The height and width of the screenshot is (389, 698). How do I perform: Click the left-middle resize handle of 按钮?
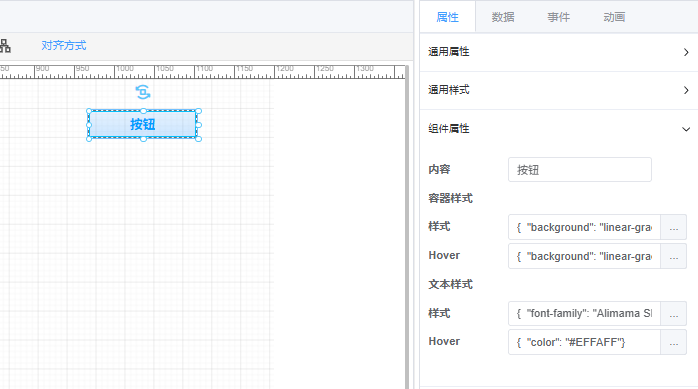click(89, 125)
